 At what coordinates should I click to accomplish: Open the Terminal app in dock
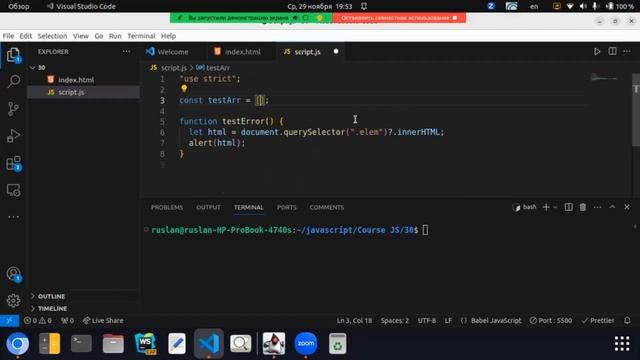(x=81, y=344)
